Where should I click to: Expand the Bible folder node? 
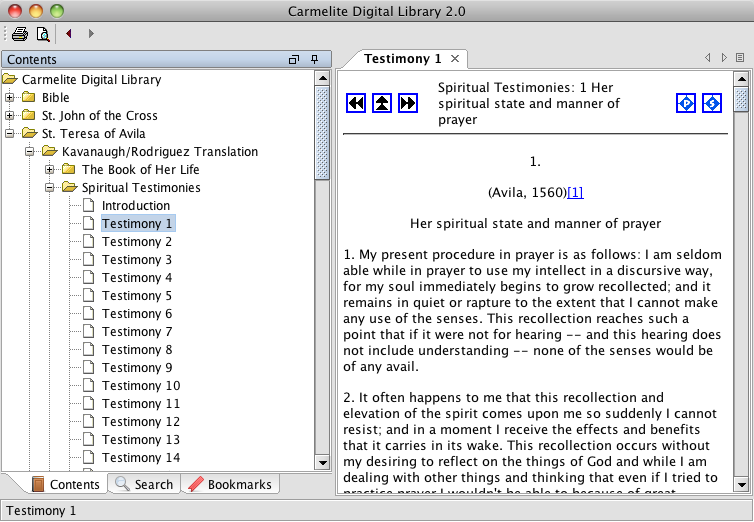tap(10, 98)
